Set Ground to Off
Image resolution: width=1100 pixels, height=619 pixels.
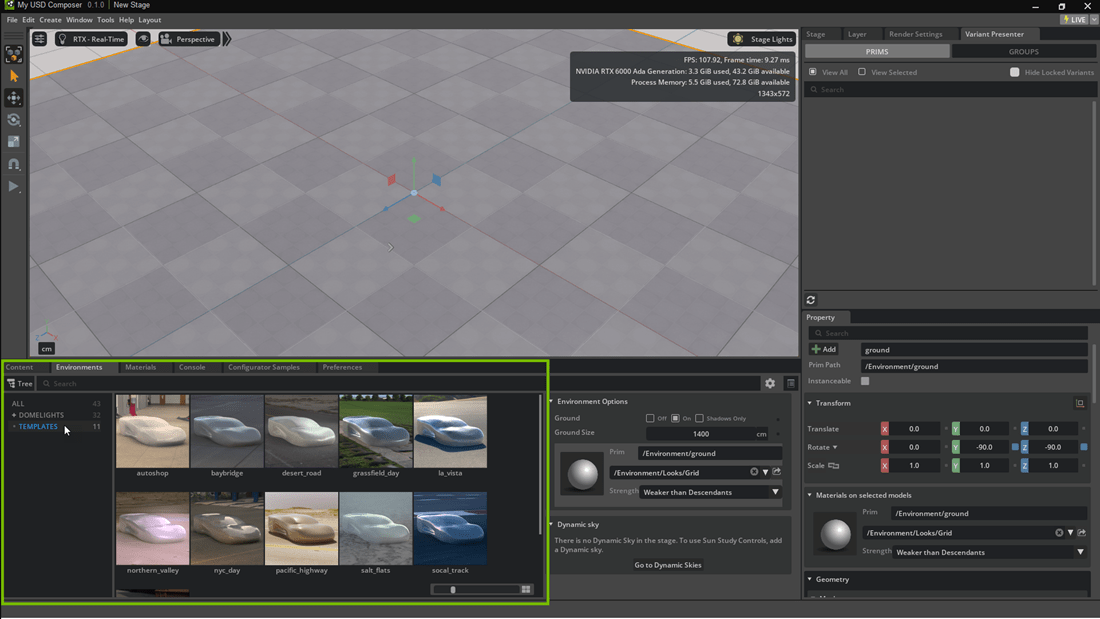coord(650,418)
